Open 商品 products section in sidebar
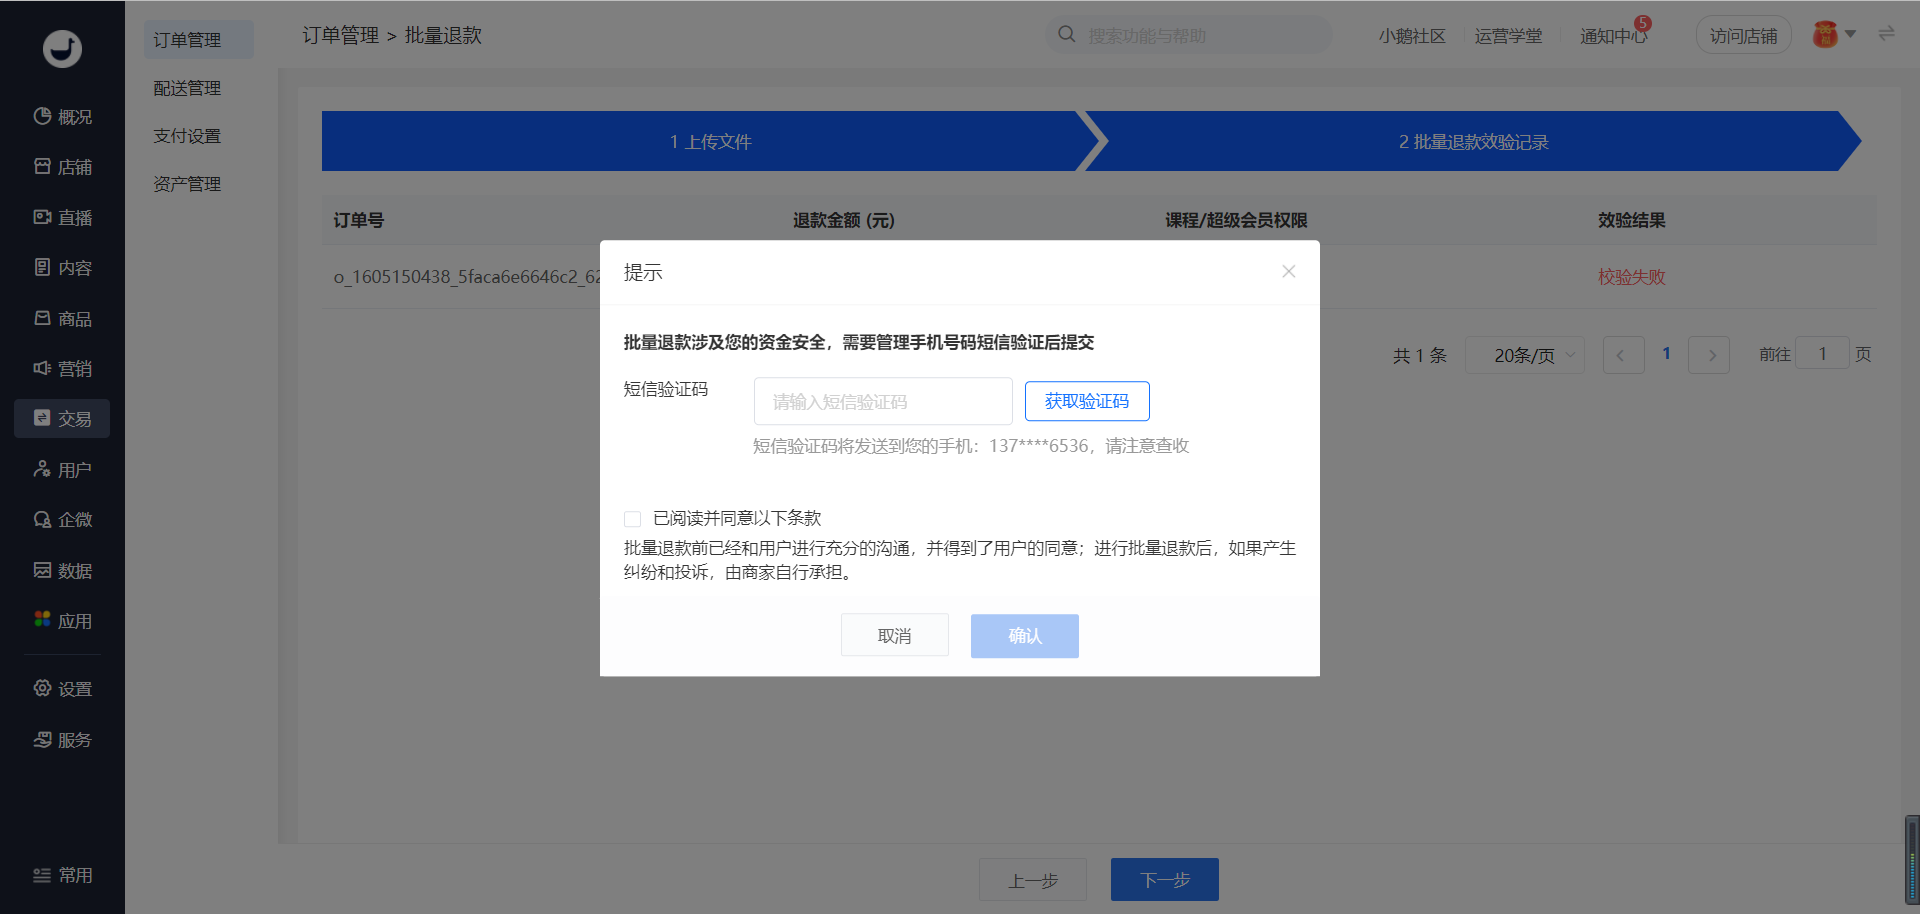Image resolution: width=1920 pixels, height=914 pixels. coord(62,319)
